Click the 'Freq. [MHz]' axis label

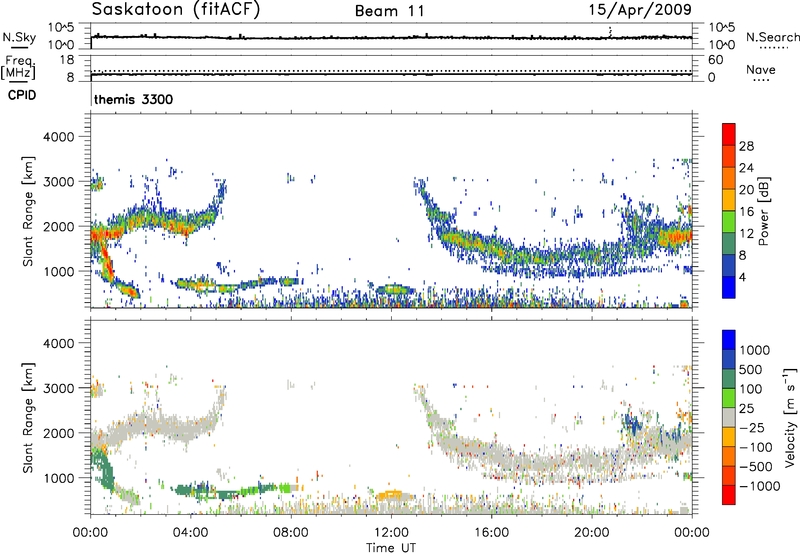point(19,68)
